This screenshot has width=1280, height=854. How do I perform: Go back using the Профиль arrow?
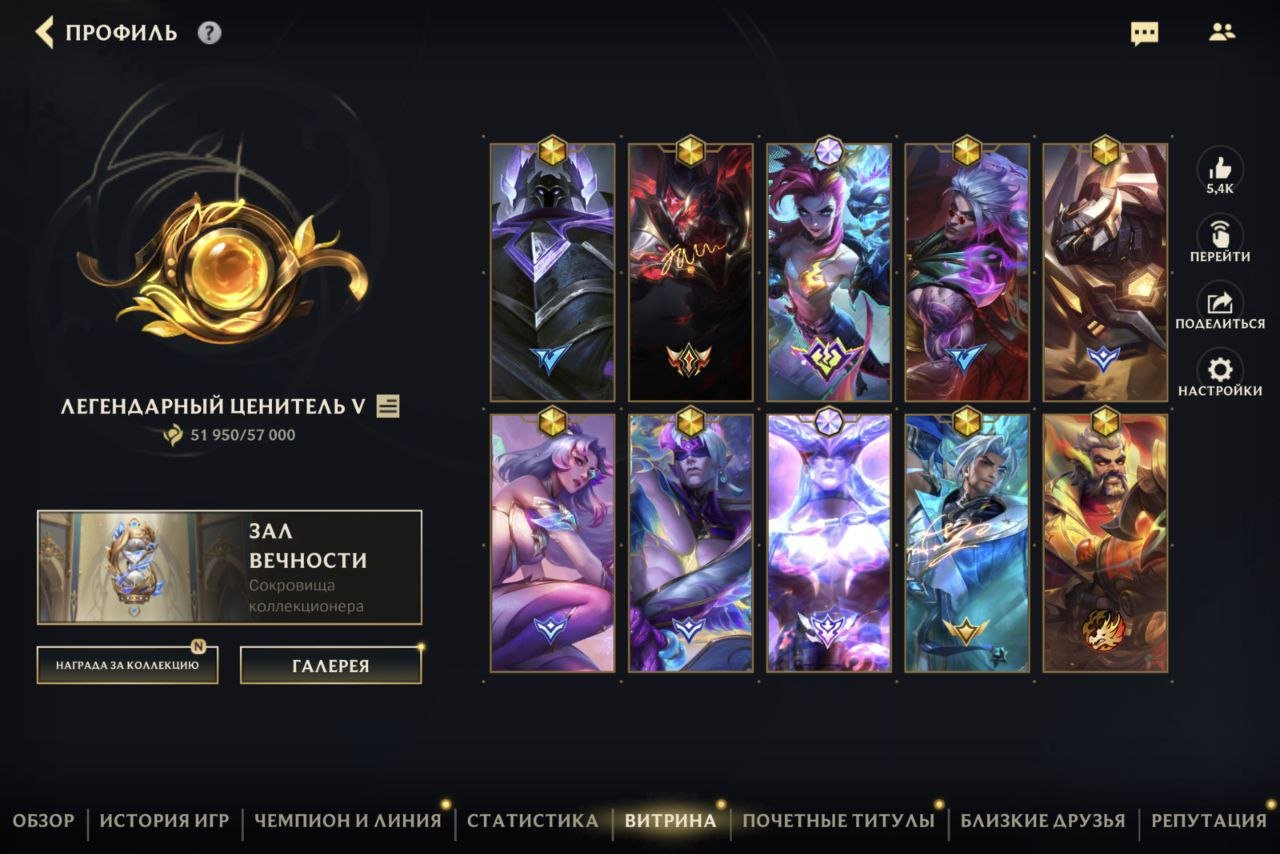(x=44, y=32)
